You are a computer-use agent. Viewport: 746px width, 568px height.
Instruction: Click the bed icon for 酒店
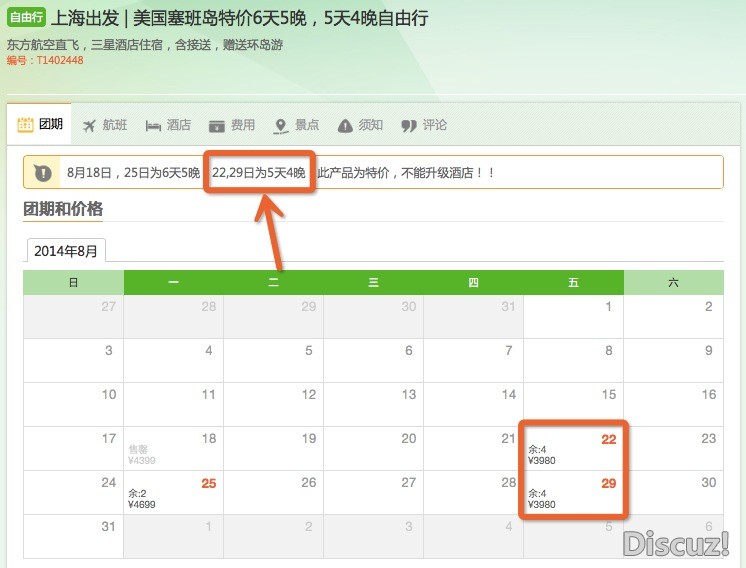(153, 126)
